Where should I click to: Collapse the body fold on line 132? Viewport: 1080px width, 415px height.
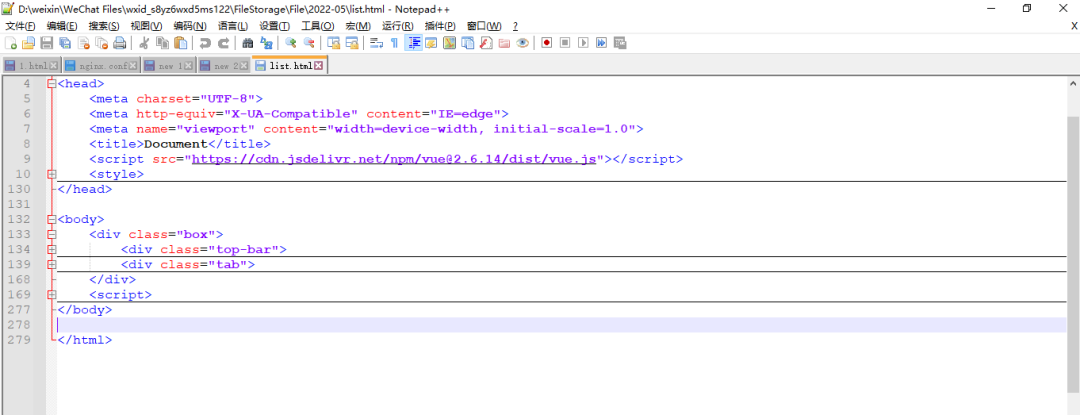point(51,220)
